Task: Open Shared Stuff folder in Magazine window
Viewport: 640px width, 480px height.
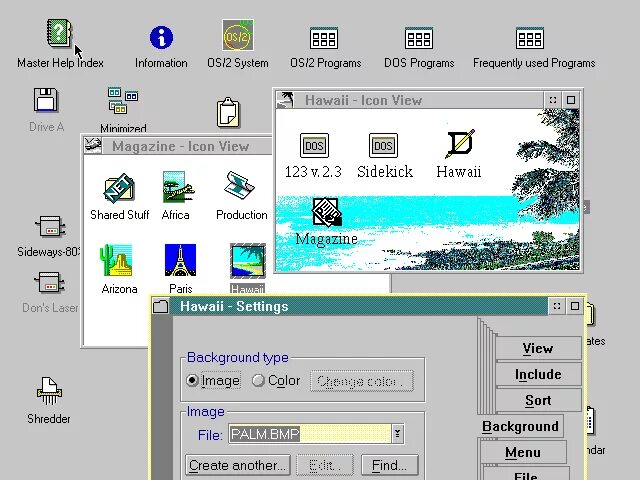Action: tap(119, 188)
